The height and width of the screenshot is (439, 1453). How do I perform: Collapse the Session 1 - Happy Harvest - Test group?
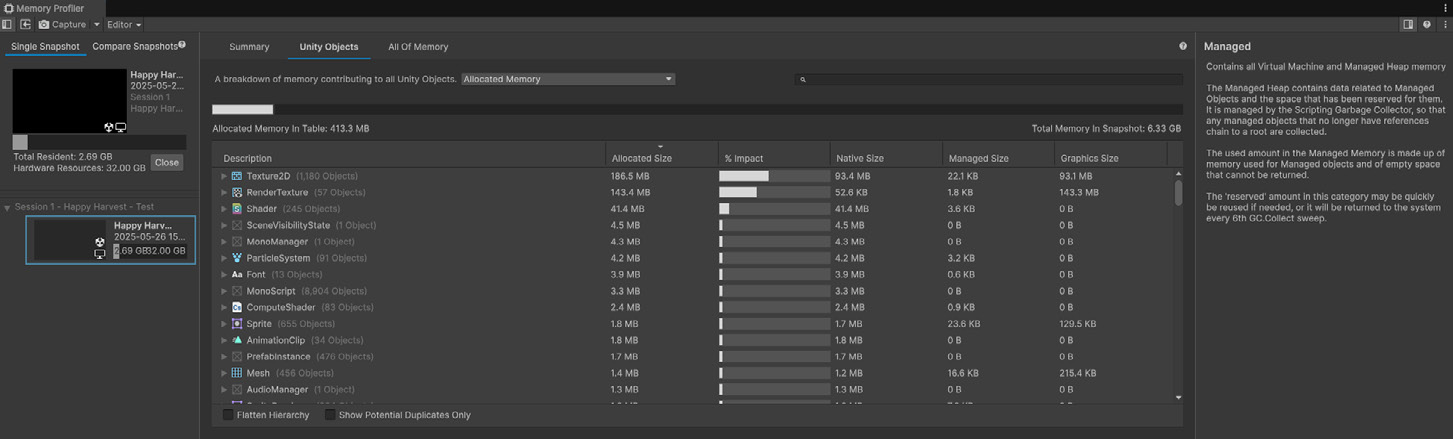8,207
